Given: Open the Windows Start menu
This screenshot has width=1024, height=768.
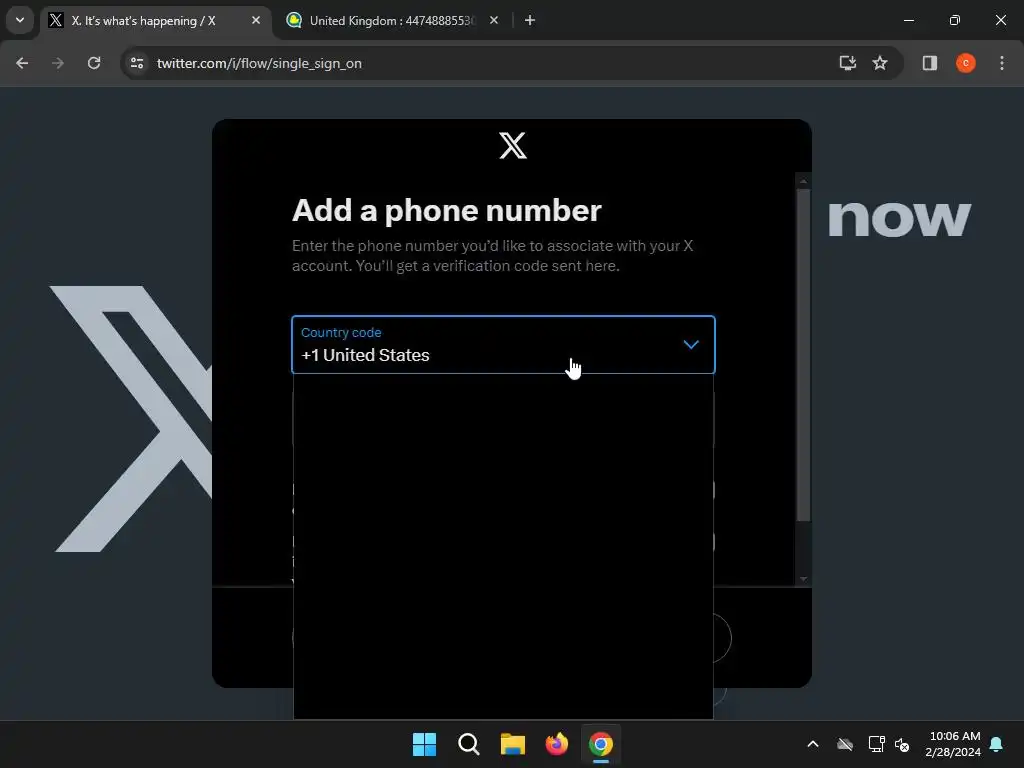Looking at the screenshot, I should 424,744.
